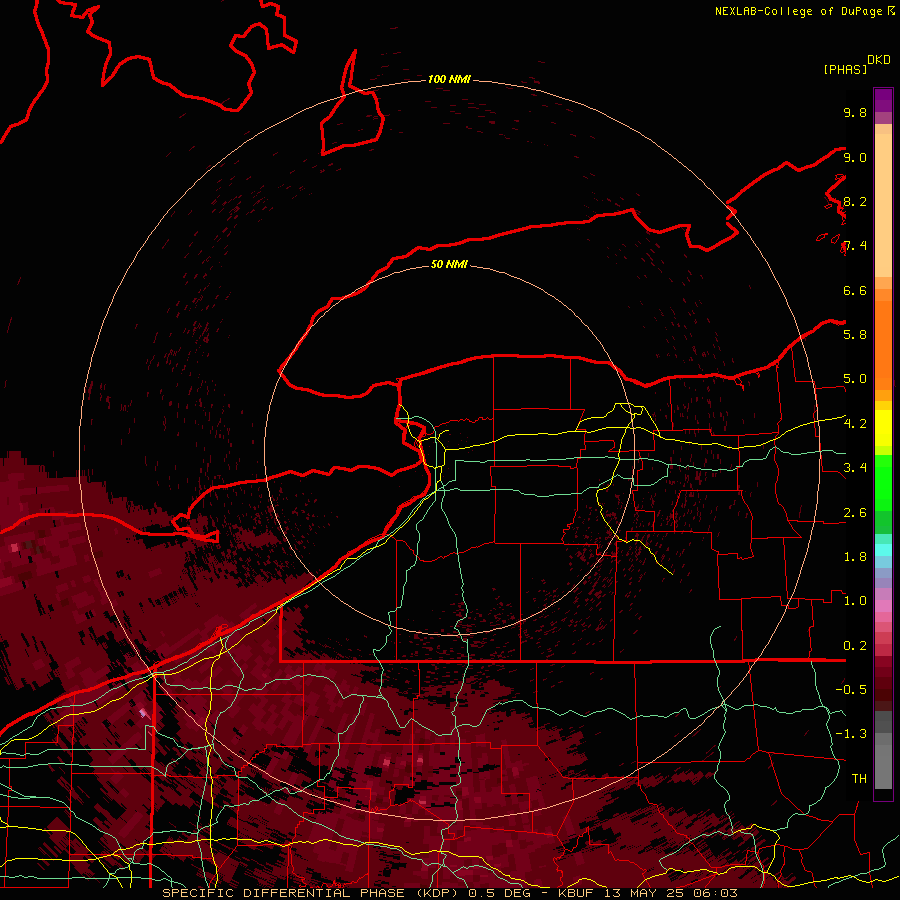Click the yellow segment of the color bar
Screen dimensions: 900x900
click(883, 428)
